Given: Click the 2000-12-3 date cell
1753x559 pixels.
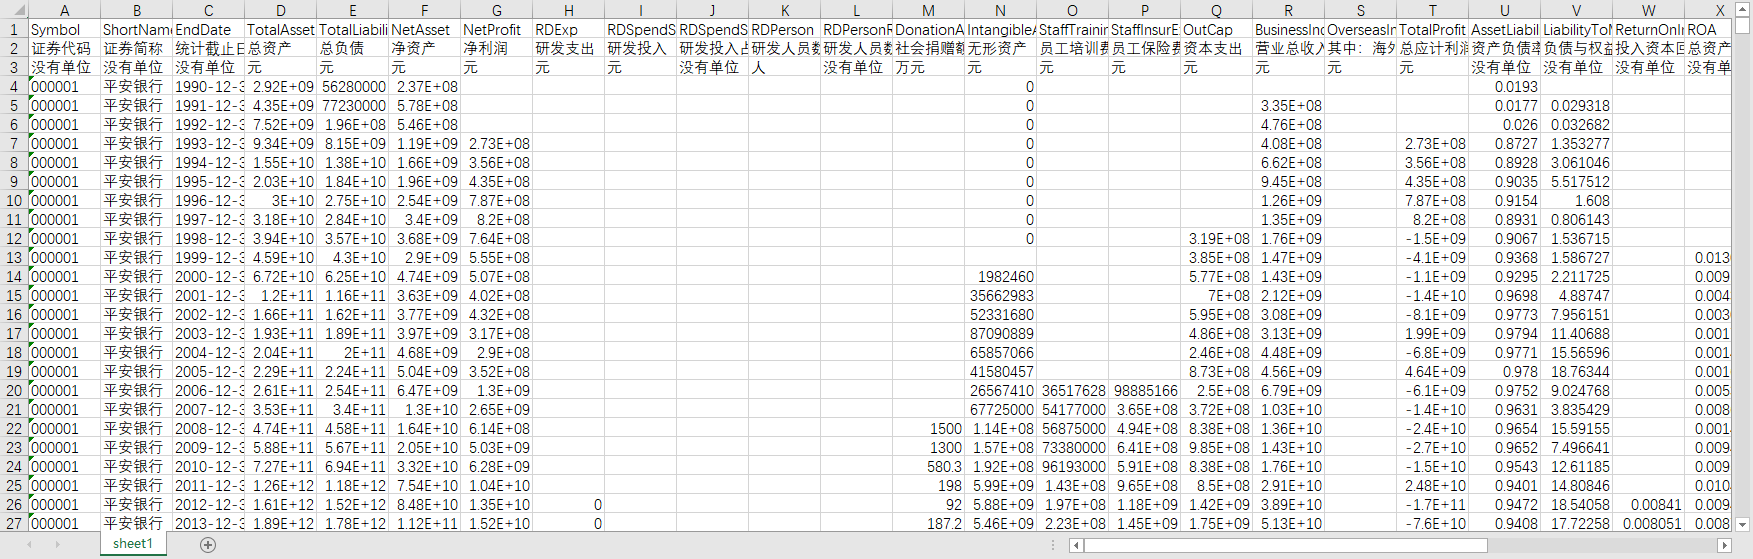Looking at the screenshot, I should [x=209, y=277].
